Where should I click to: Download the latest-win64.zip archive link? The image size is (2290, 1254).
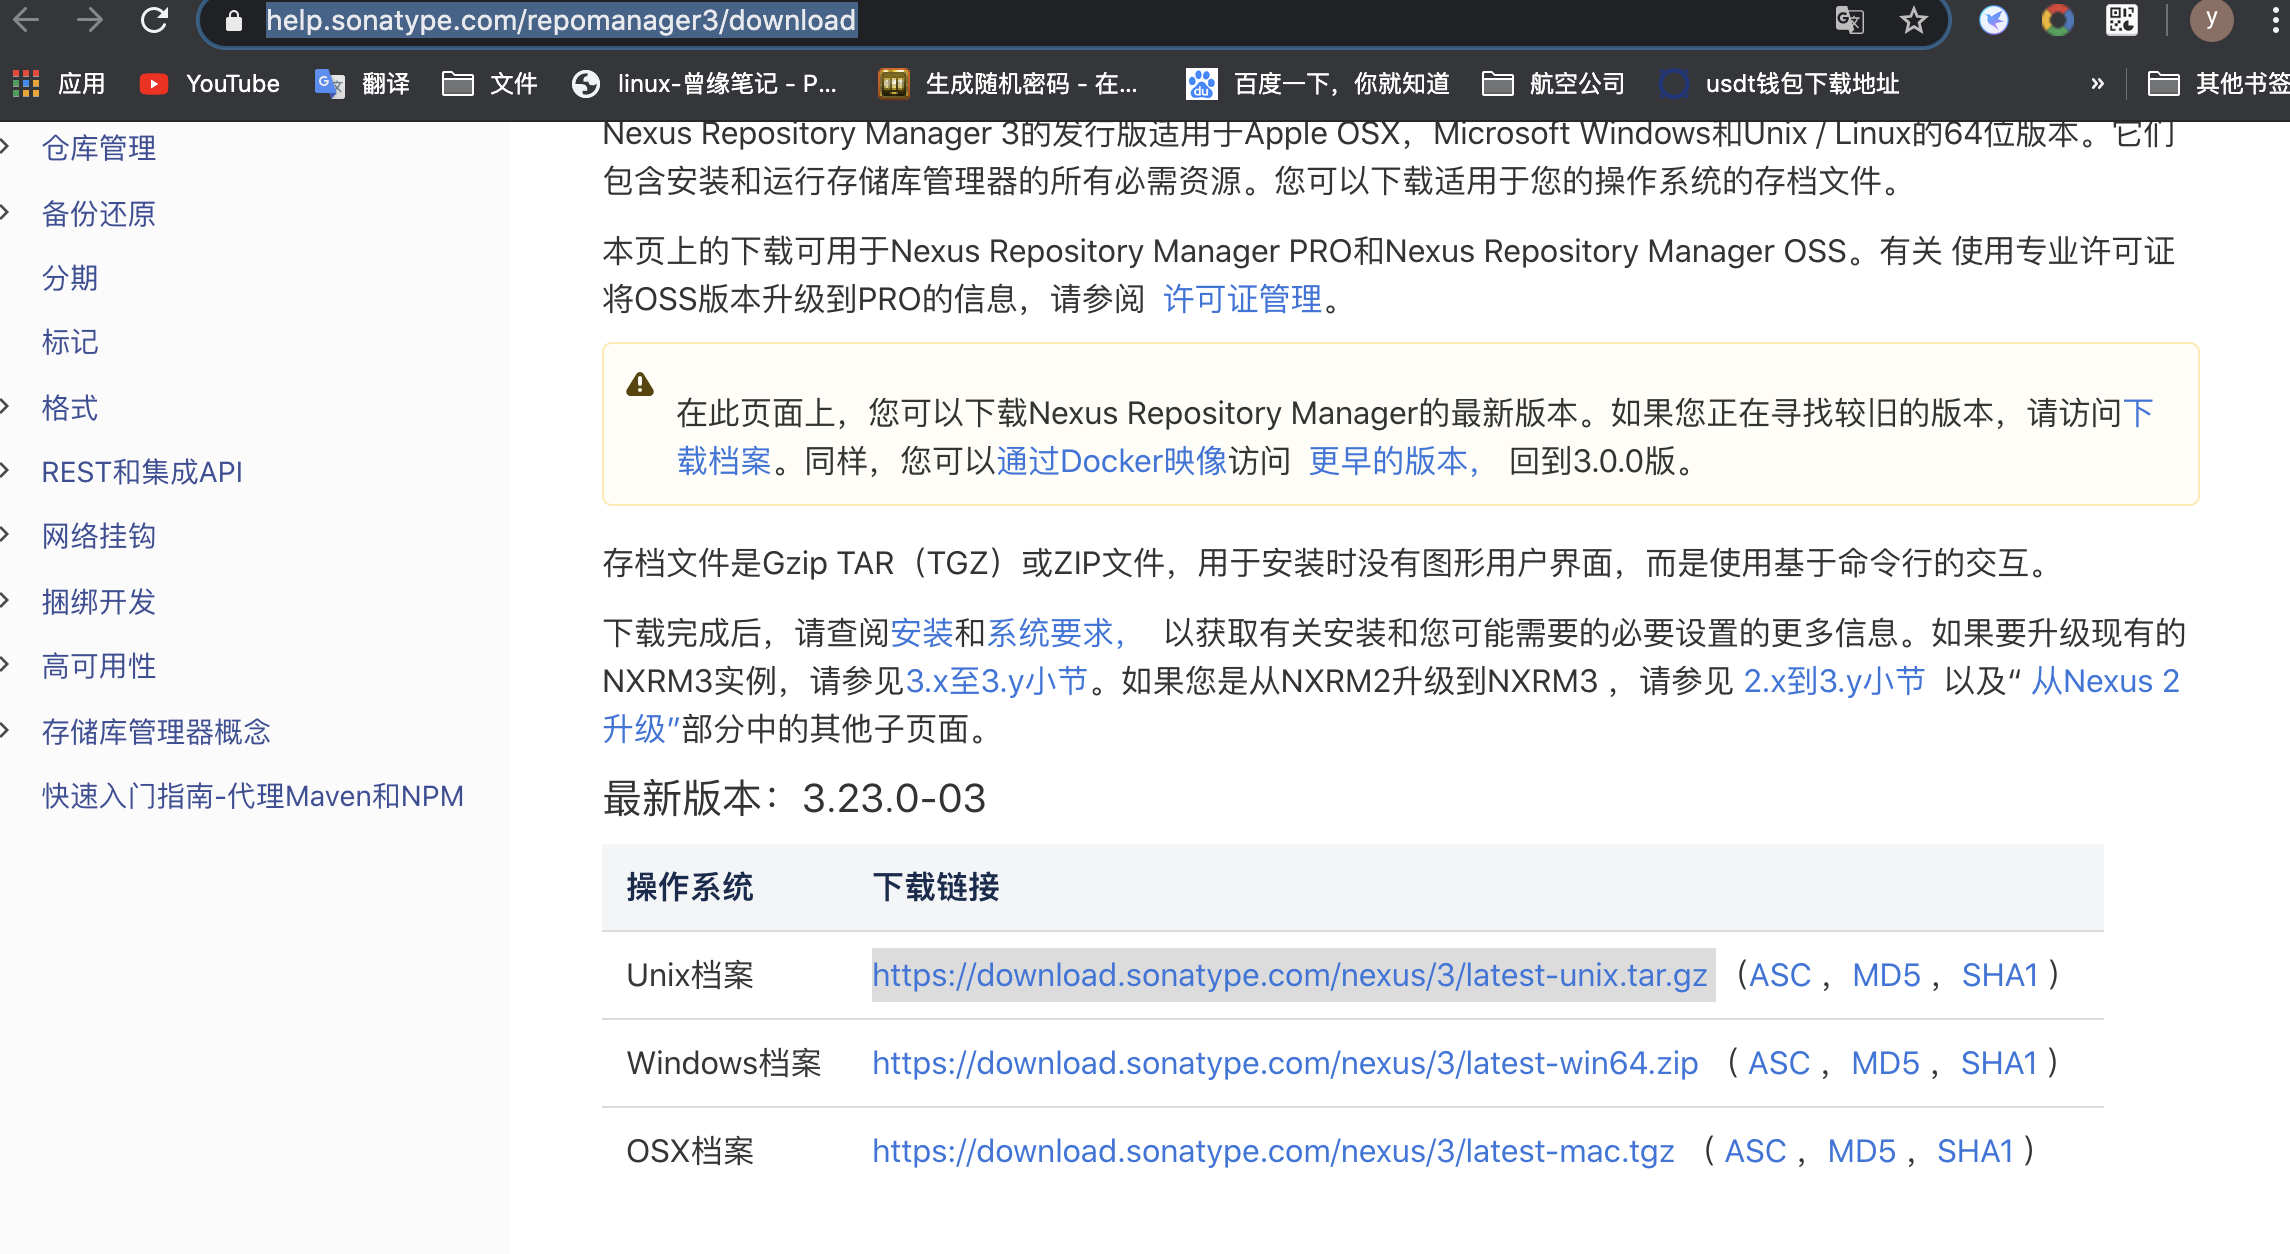pos(1285,1062)
